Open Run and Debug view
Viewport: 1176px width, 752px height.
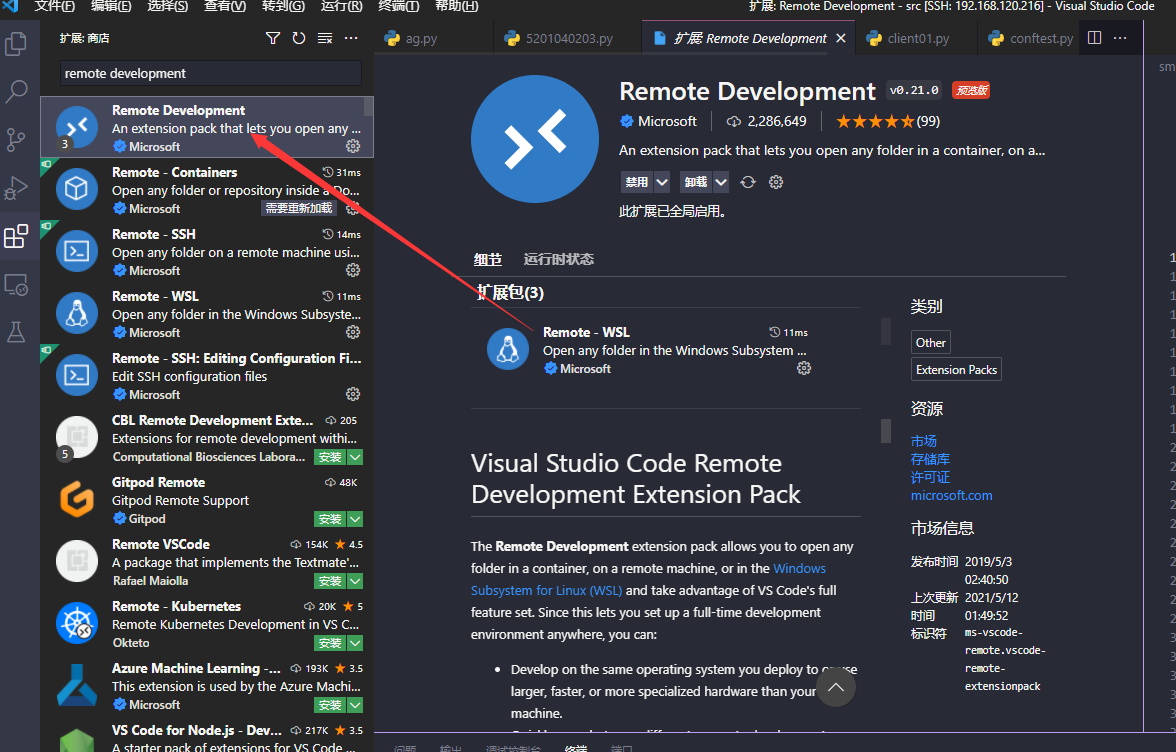16,188
